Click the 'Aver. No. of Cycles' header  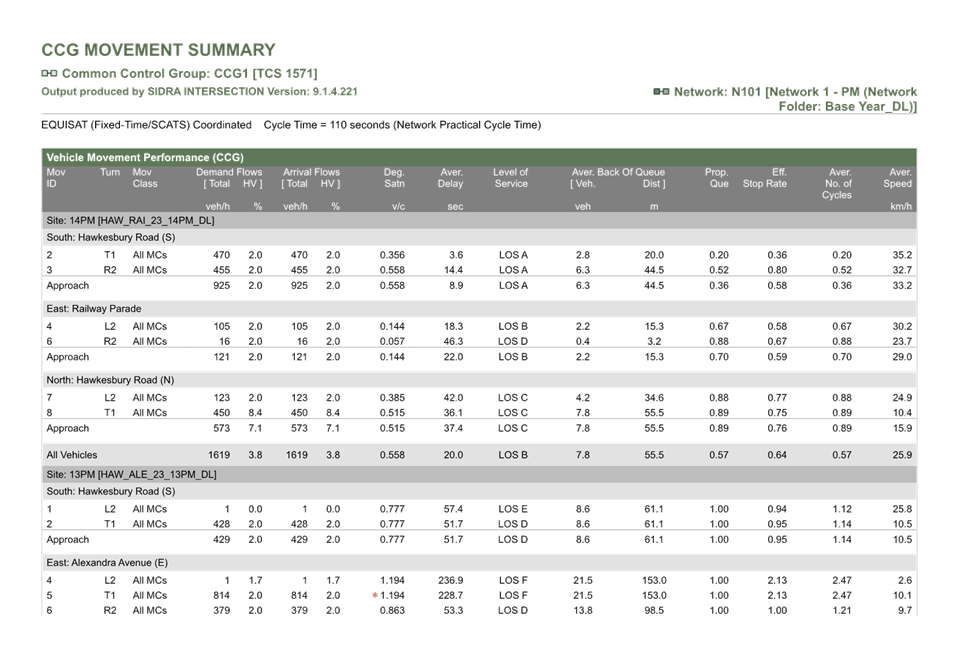click(837, 183)
